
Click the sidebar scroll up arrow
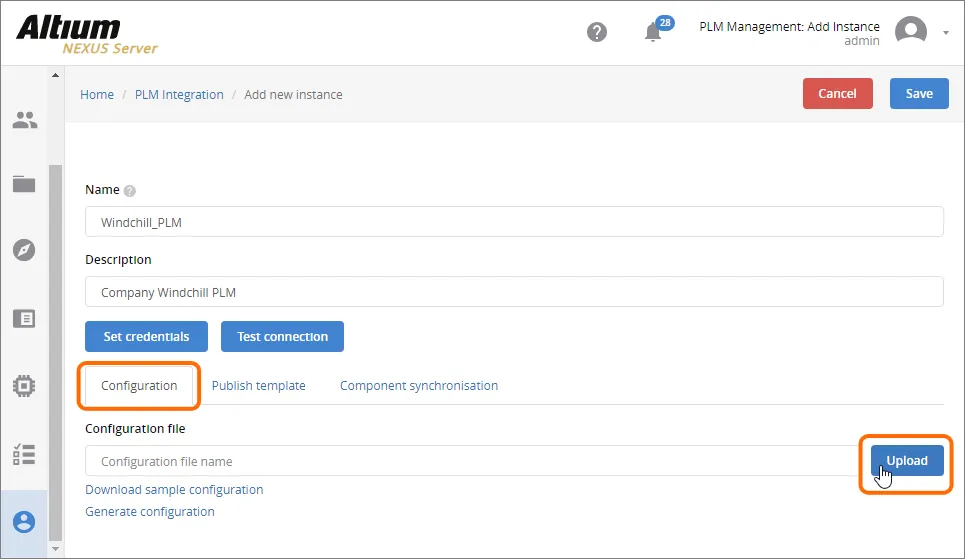coord(55,75)
